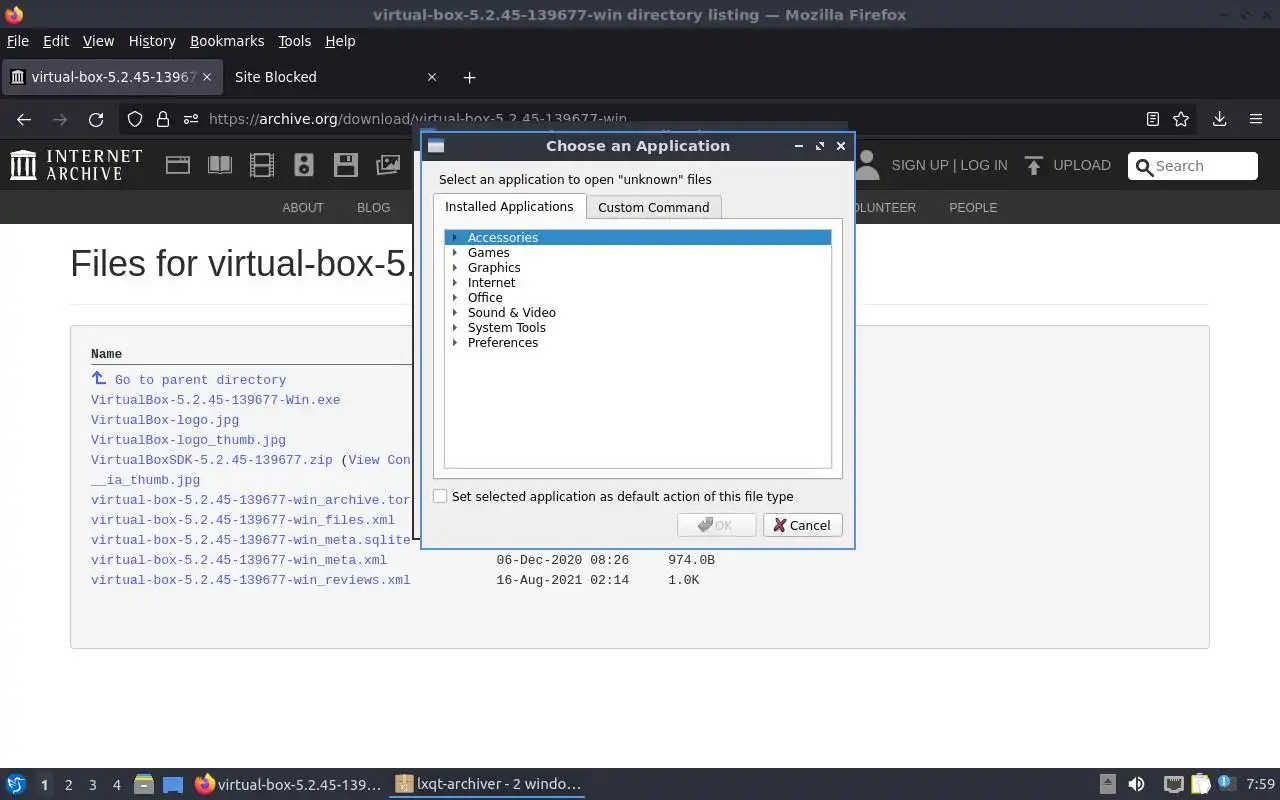Click the show desktop icon in taskbar

(173, 784)
